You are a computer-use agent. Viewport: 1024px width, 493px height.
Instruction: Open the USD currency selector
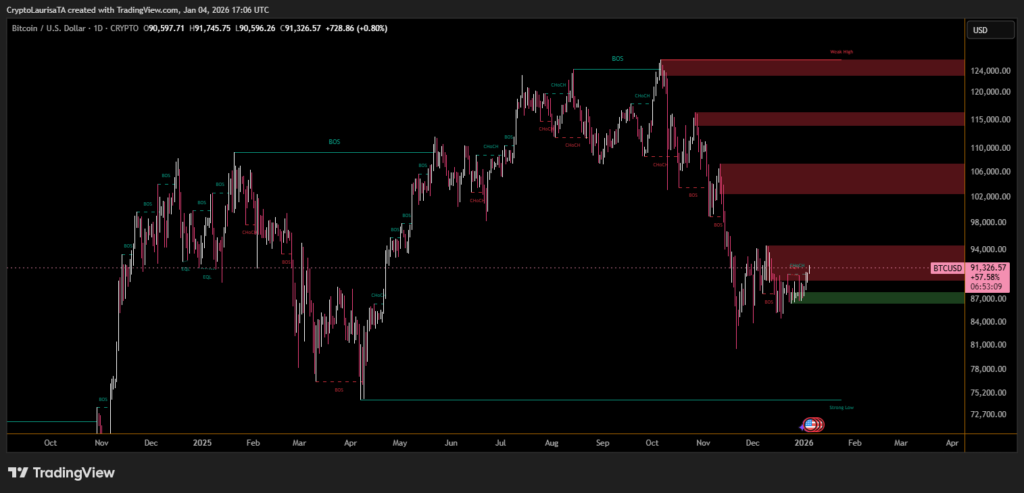click(980, 30)
